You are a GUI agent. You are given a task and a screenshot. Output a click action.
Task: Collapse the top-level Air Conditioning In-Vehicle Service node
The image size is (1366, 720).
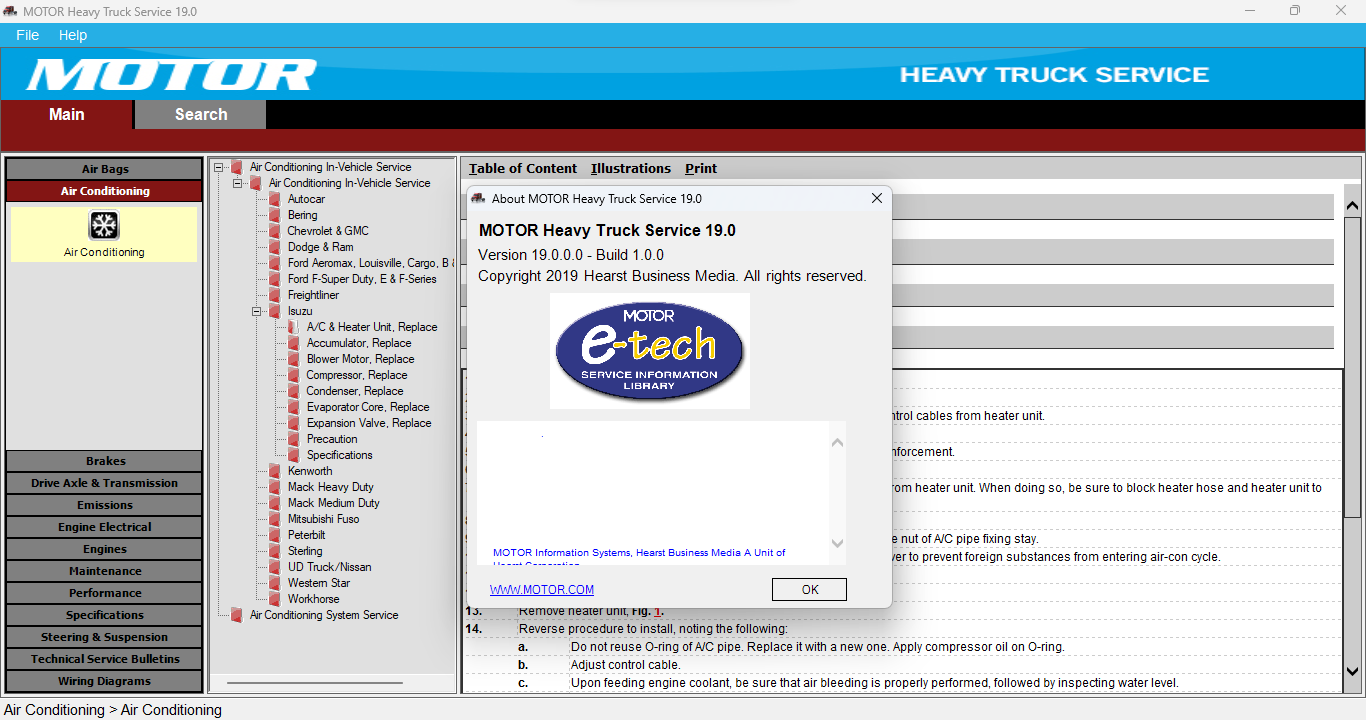tap(219, 167)
